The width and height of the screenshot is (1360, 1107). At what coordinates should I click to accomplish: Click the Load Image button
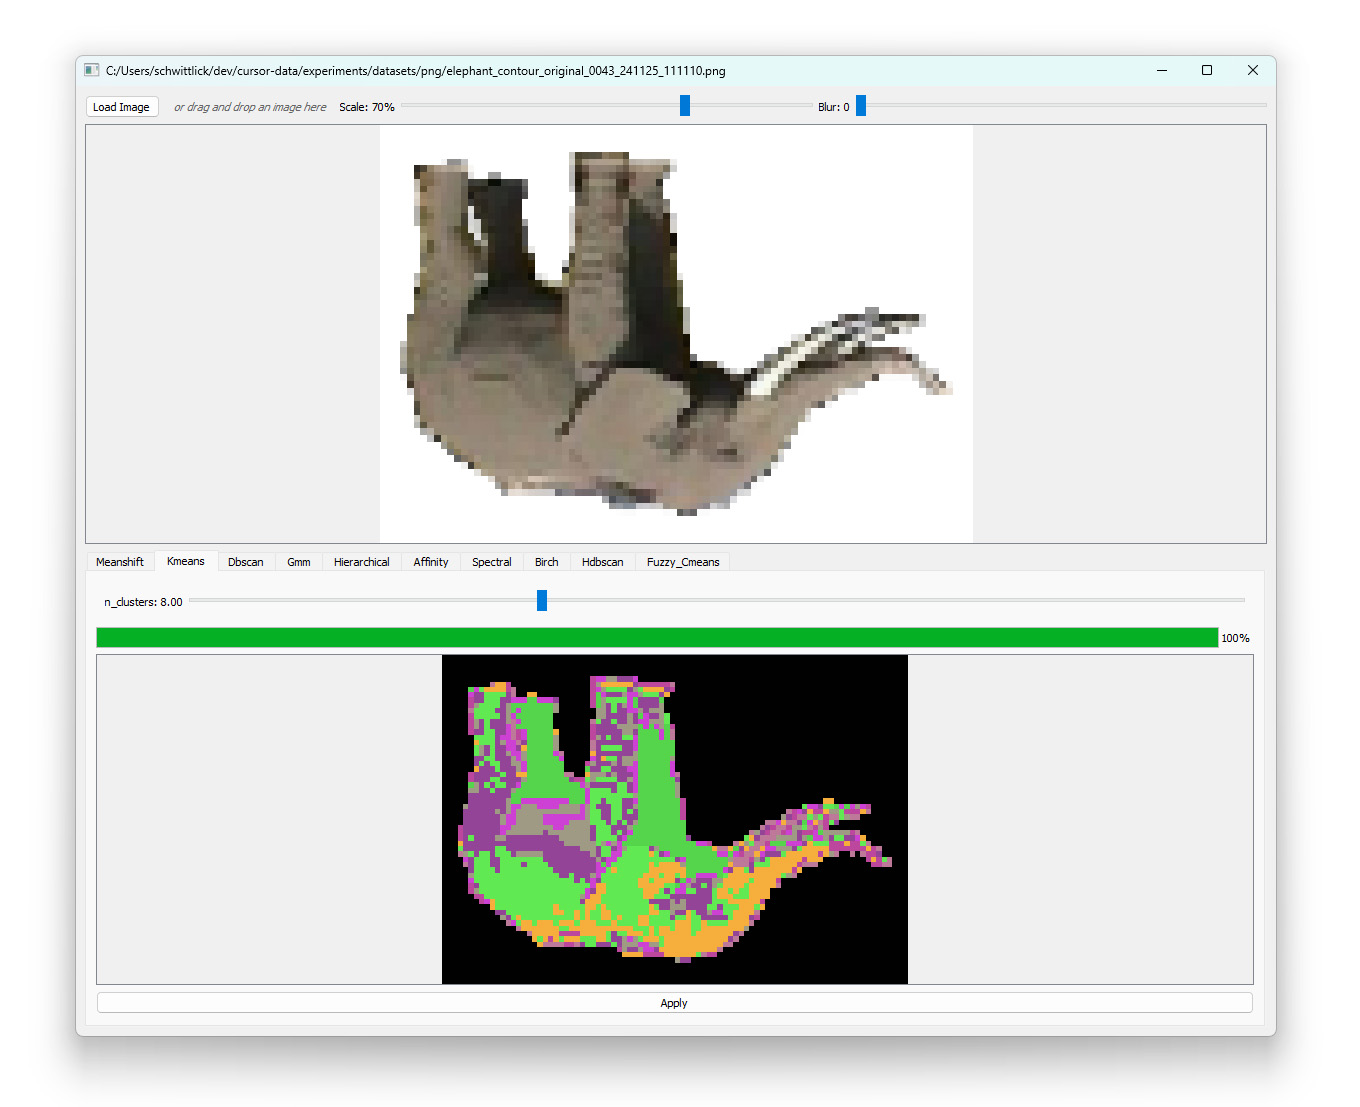121,107
